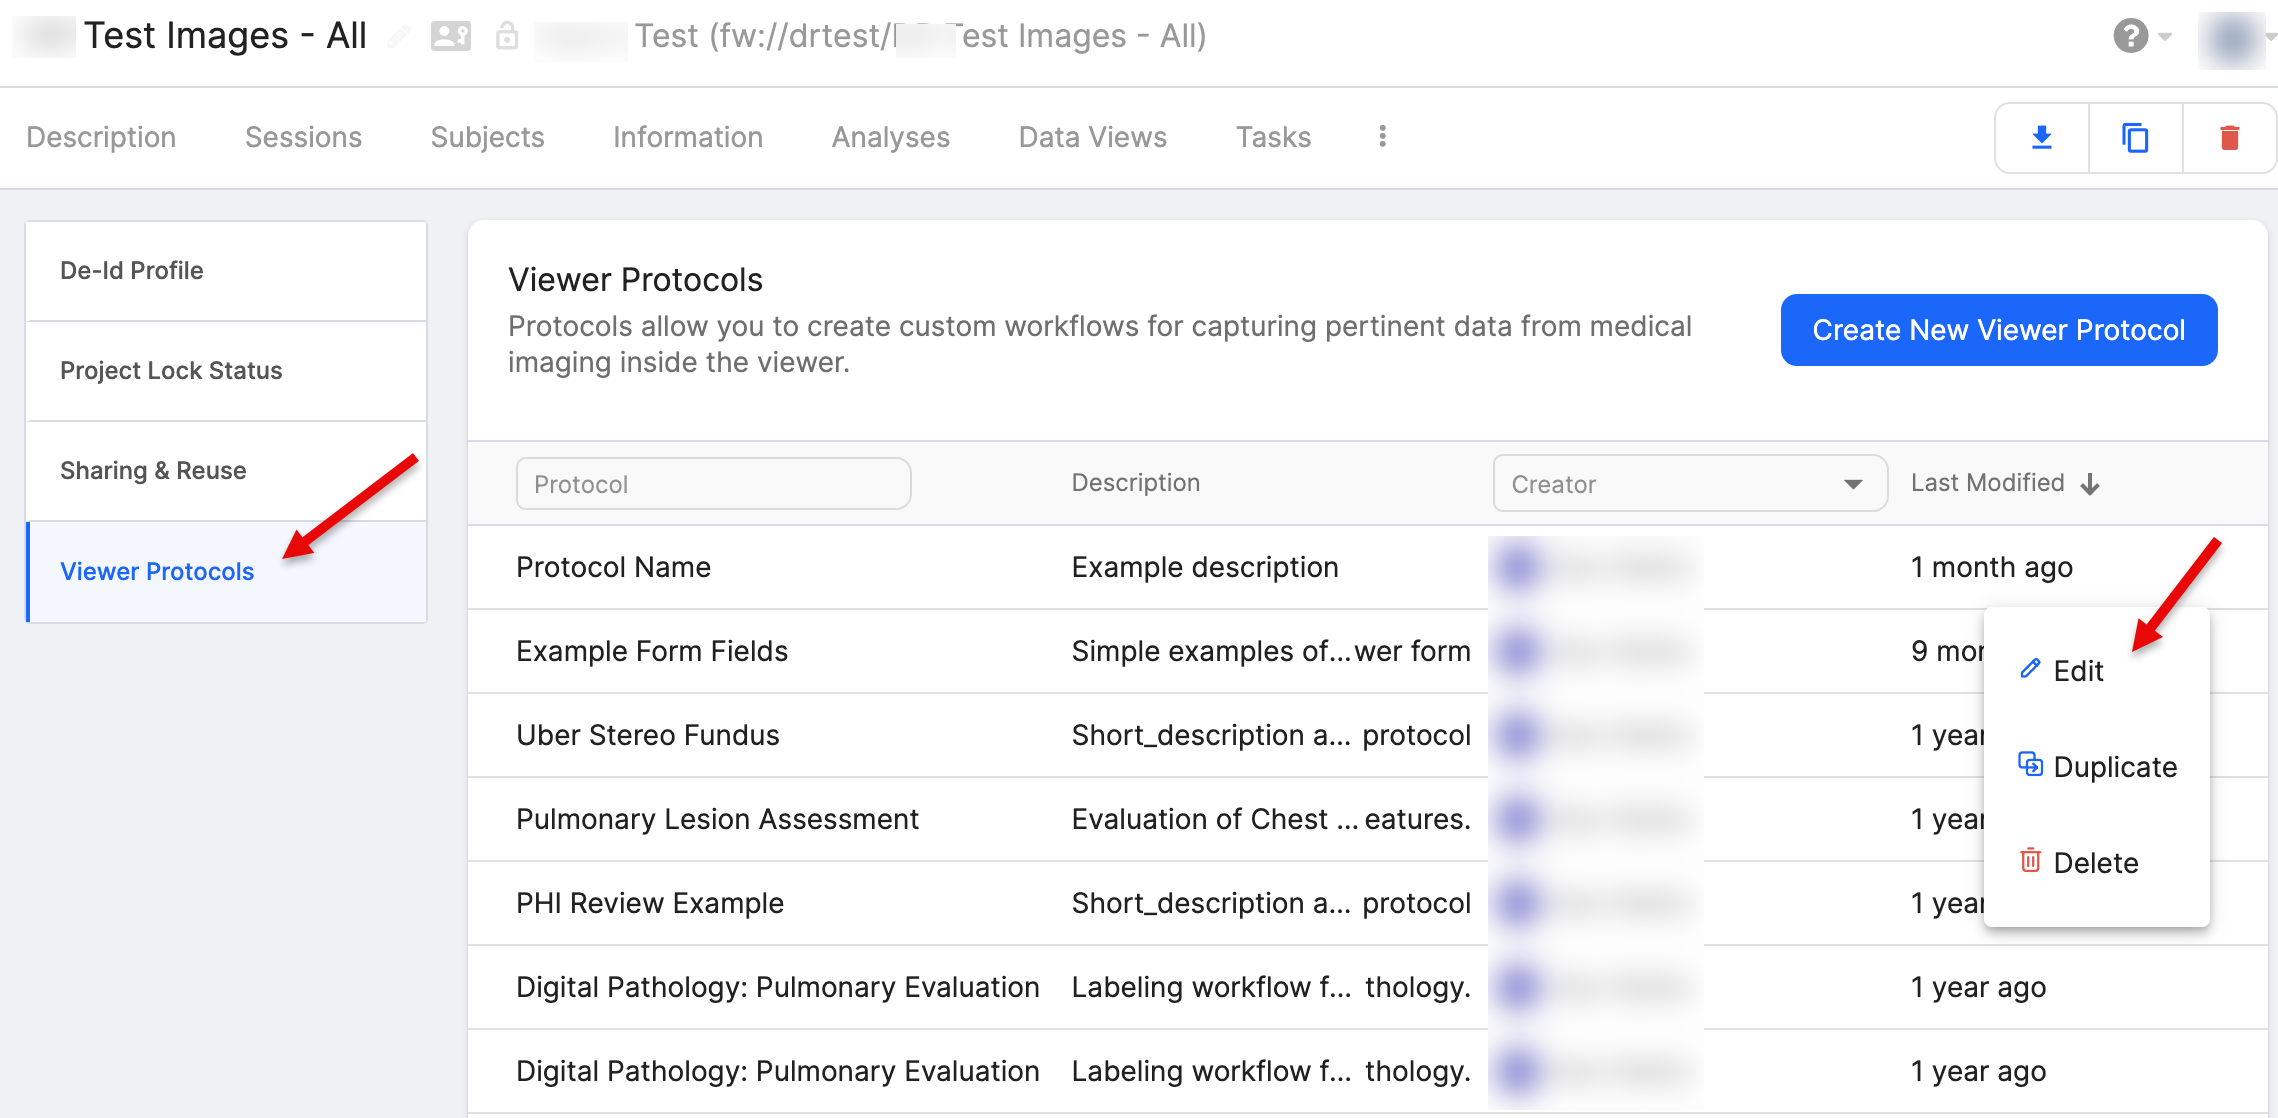This screenshot has width=2278, height=1118.
Task: Click the copy project icon
Action: (2135, 138)
